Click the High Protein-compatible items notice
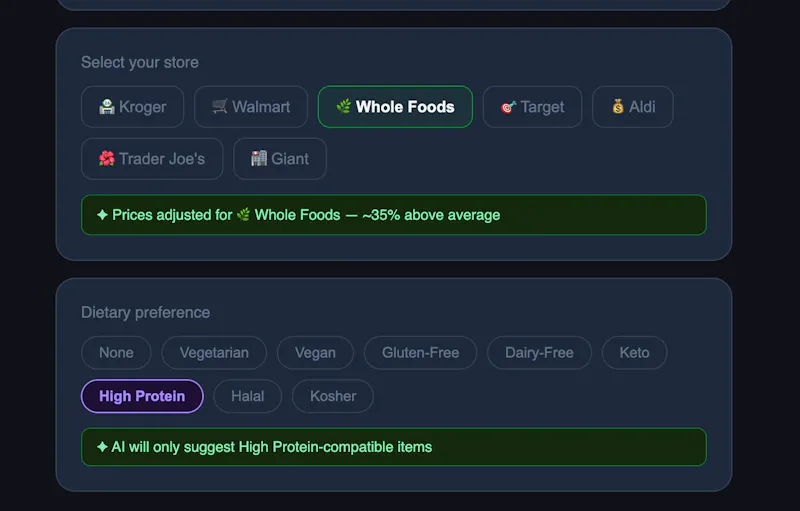Image resolution: width=800 pixels, height=511 pixels. (x=394, y=447)
